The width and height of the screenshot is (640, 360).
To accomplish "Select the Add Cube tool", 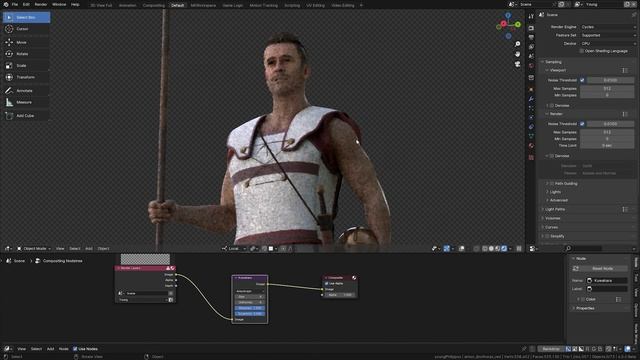I will (27, 116).
